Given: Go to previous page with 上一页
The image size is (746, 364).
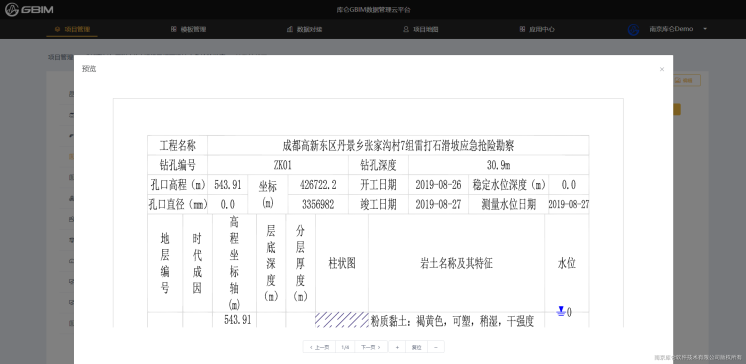Looking at the screenshot, I should [319, 347].
